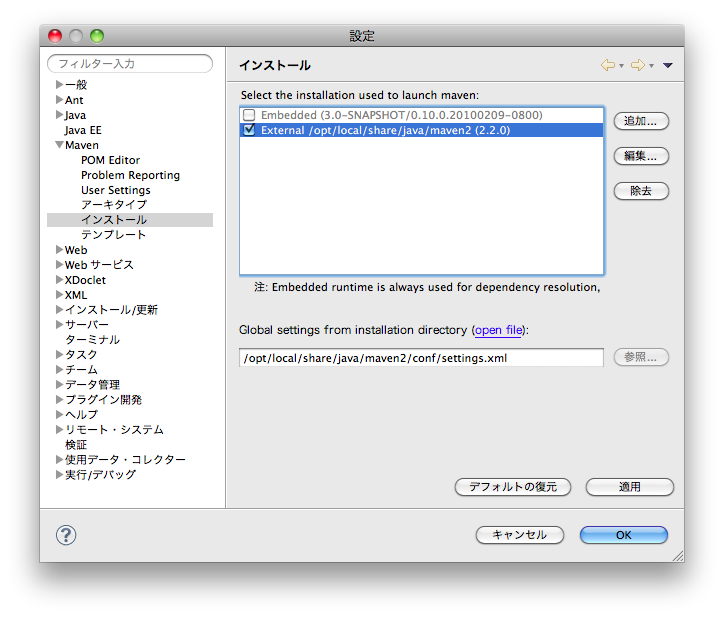Image resolution: width=724 pixels, height=617 pixels.
Task: Collapse the Maven tree node
Action: coord(59,145)
